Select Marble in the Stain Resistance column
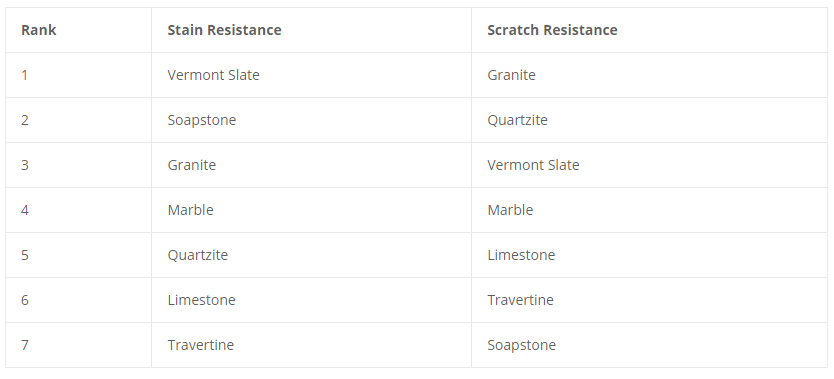The image size is (834, 379). (190, 210)
